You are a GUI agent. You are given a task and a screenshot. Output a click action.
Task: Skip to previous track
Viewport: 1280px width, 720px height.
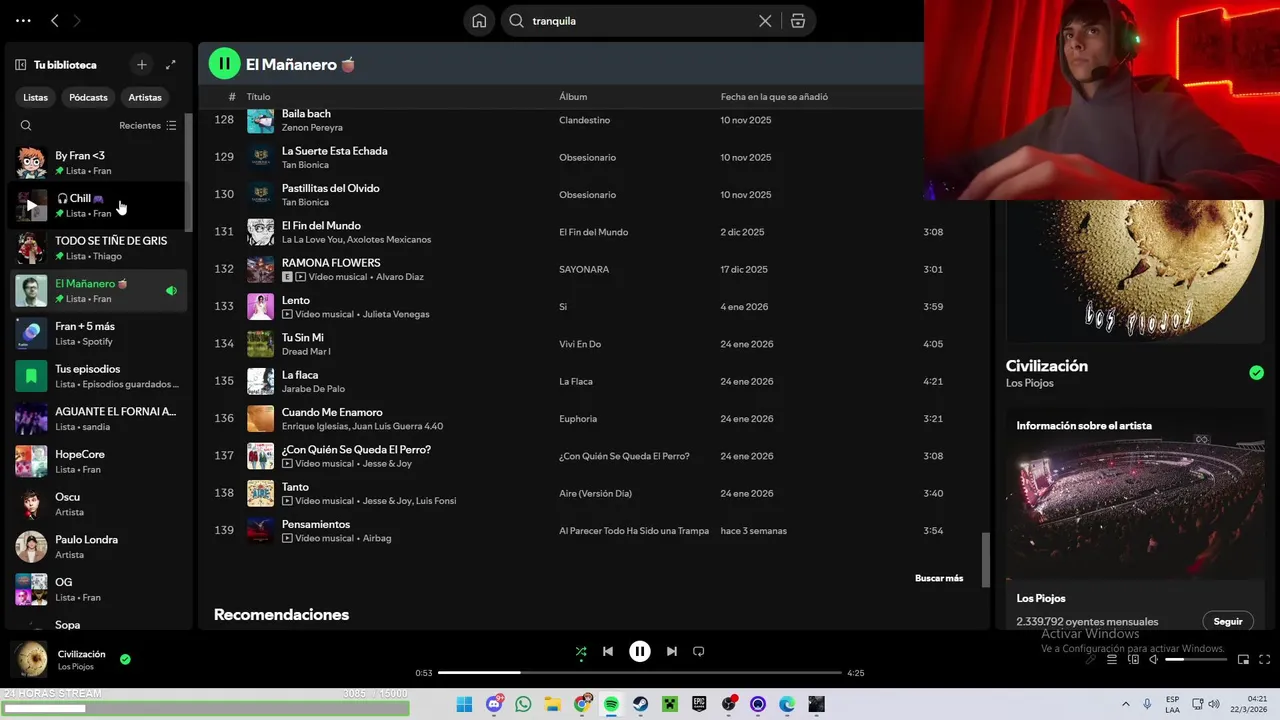[x=607, y=651]
